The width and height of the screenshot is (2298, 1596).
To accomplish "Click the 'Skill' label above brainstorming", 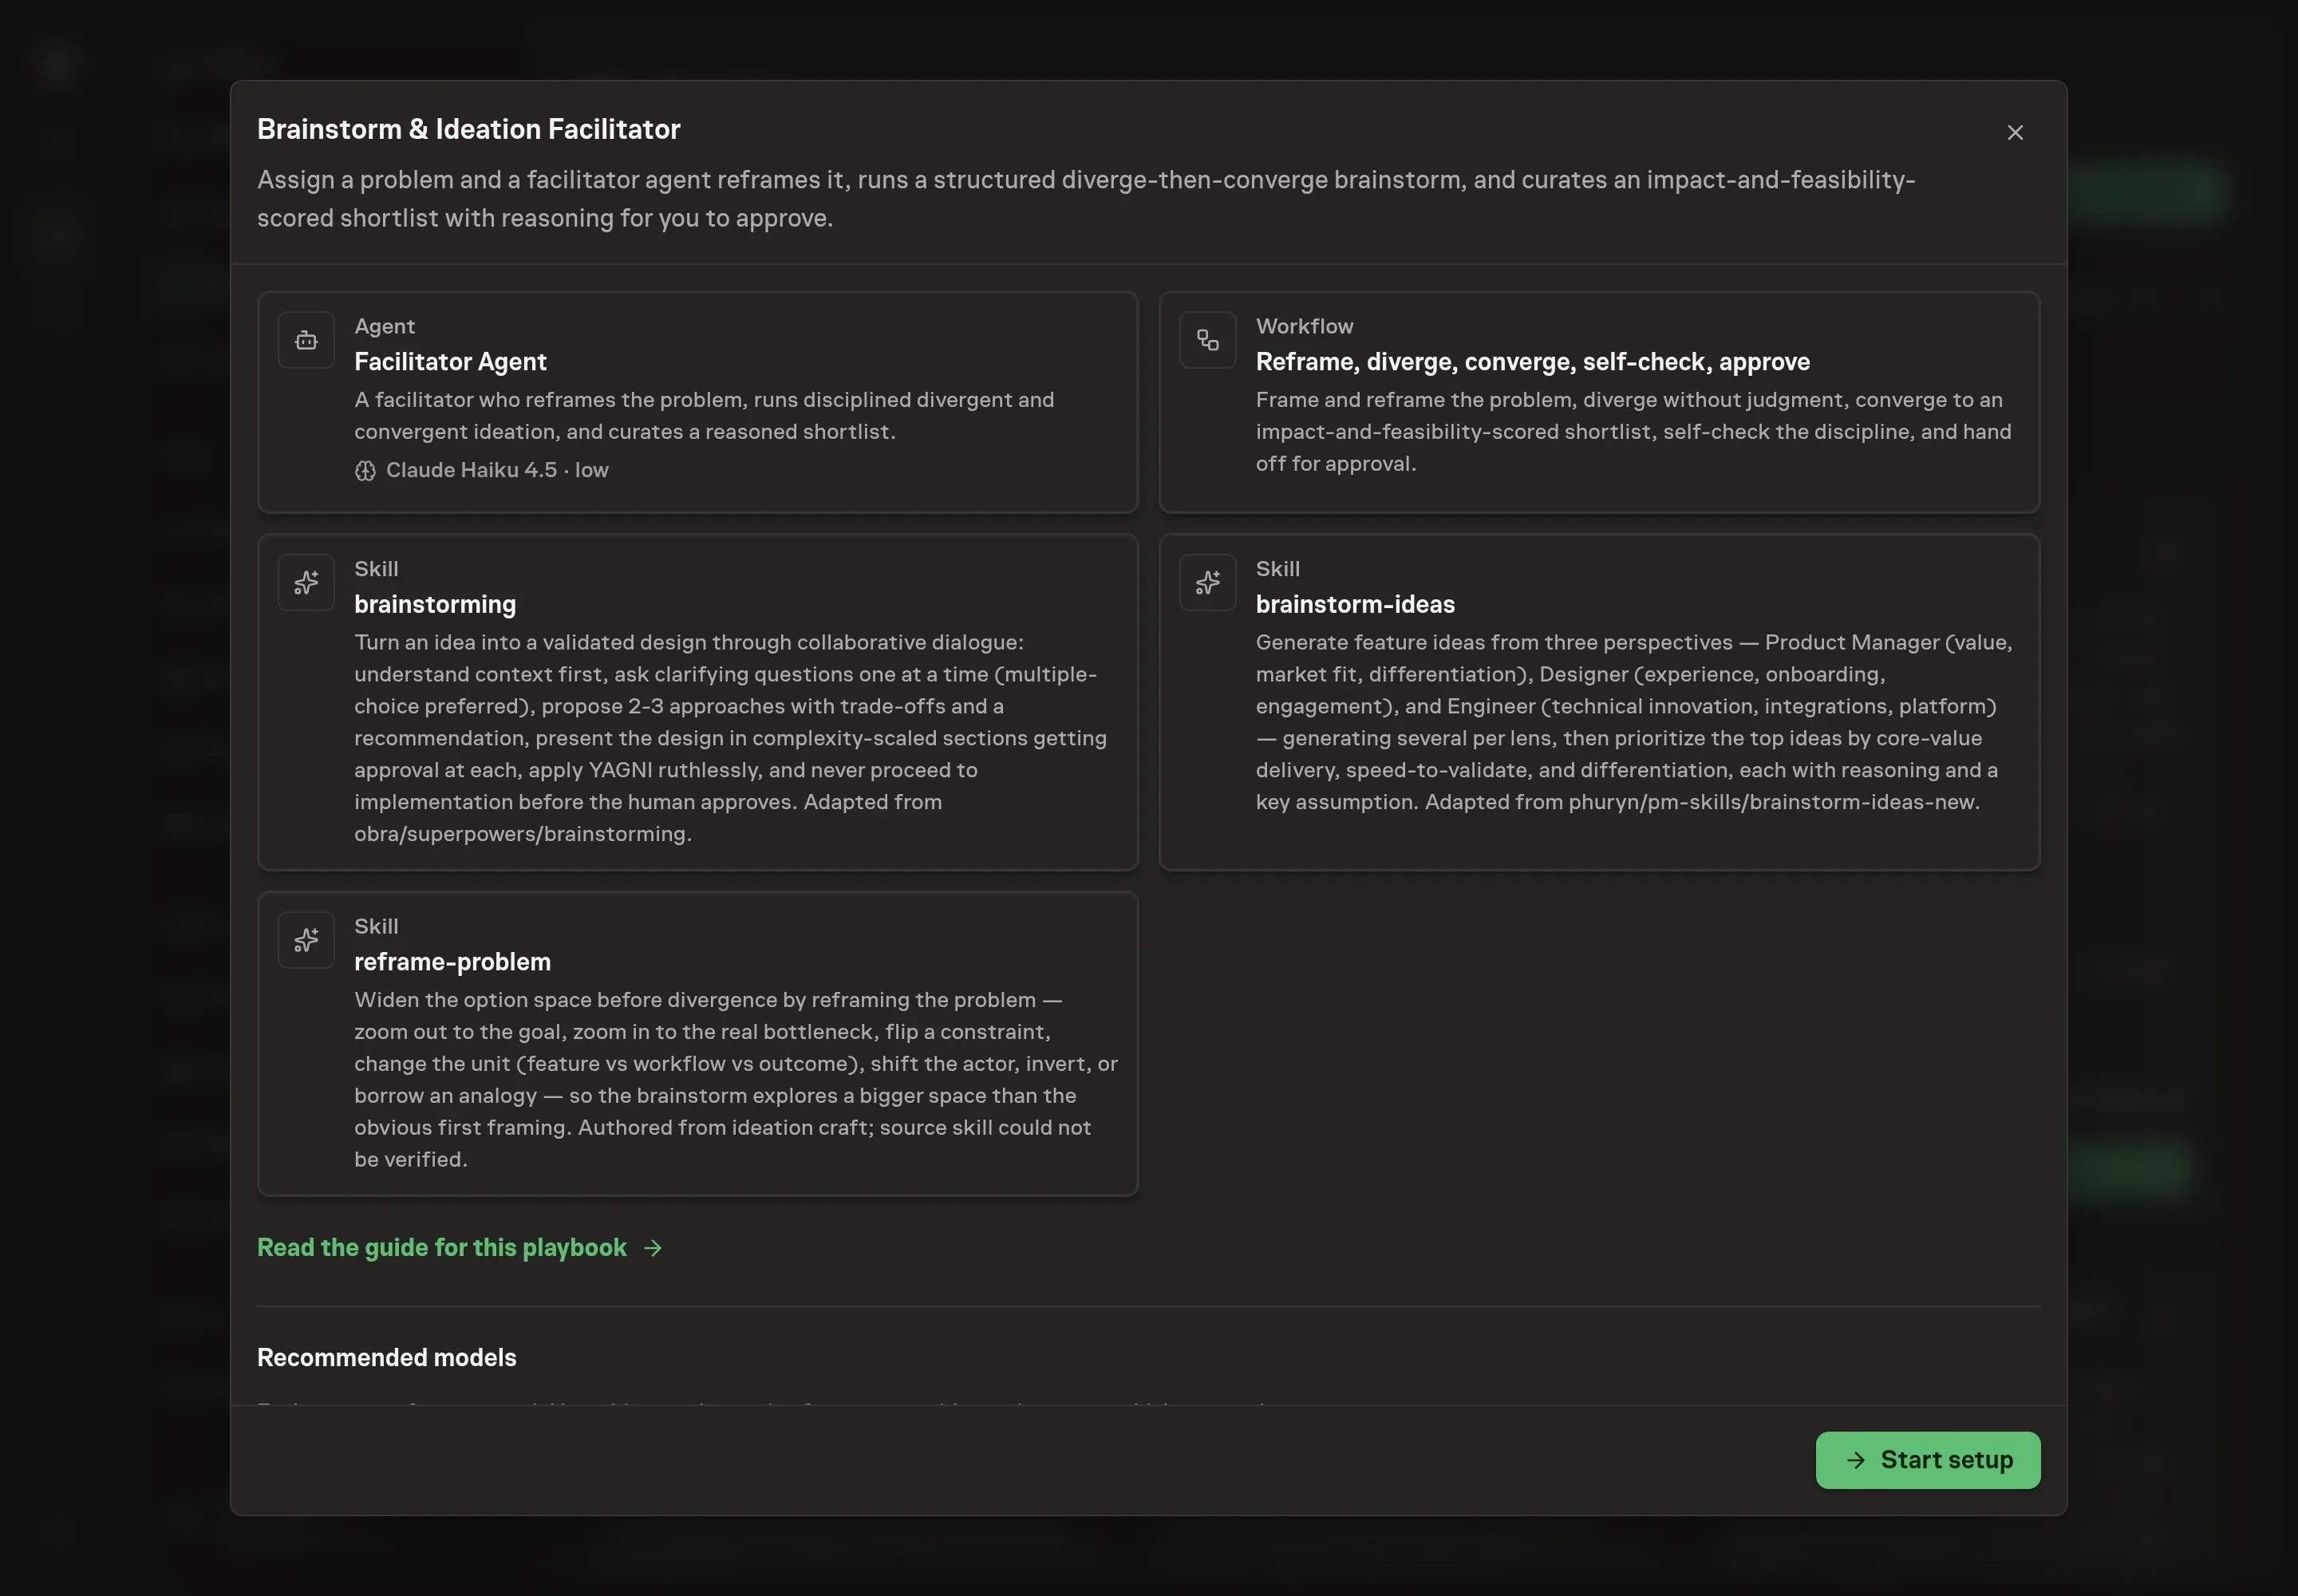I will pyautogui.click(x=376, y=568).
